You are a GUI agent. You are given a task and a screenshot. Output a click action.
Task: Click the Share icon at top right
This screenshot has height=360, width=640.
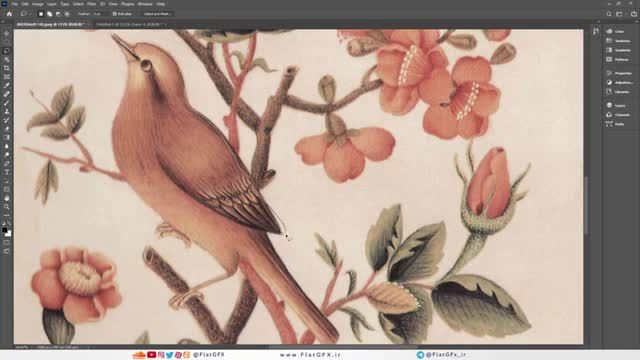point(634,14)
